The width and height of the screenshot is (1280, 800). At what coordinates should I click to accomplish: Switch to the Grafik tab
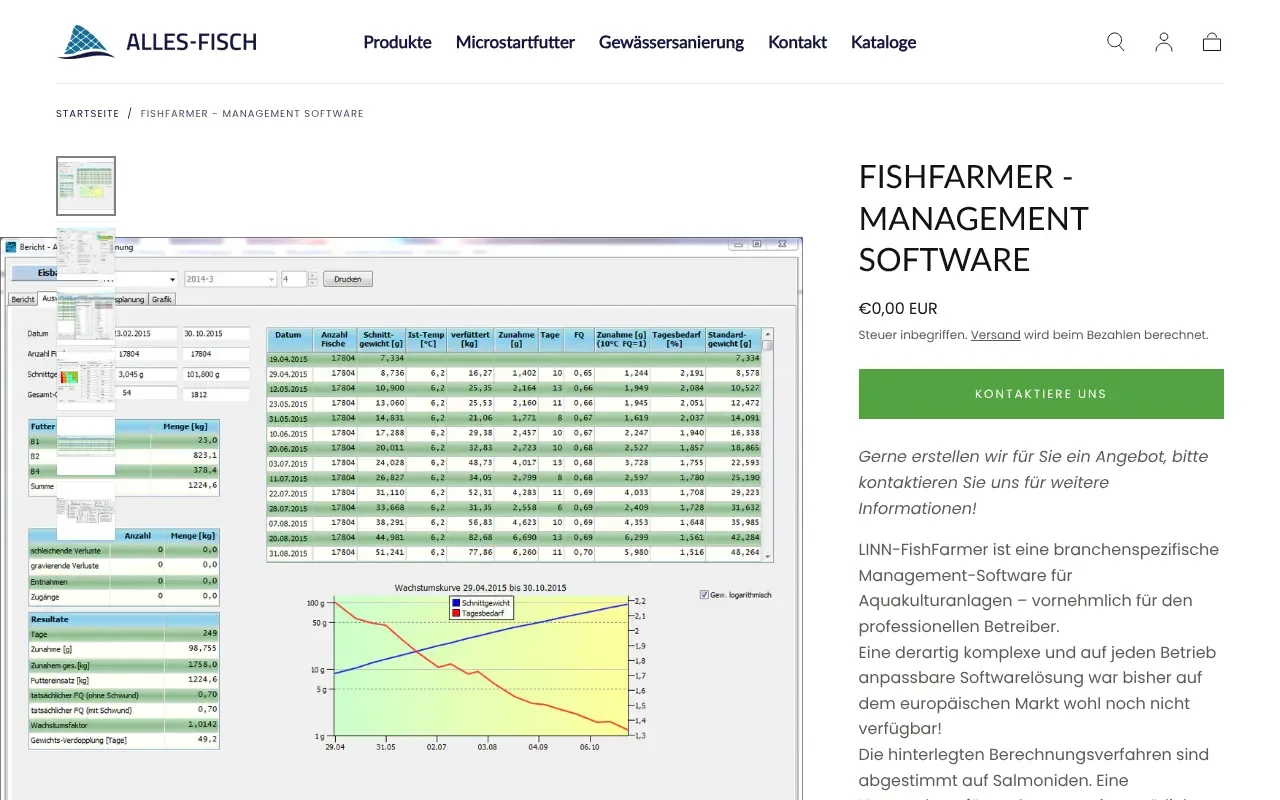[162, 299]
